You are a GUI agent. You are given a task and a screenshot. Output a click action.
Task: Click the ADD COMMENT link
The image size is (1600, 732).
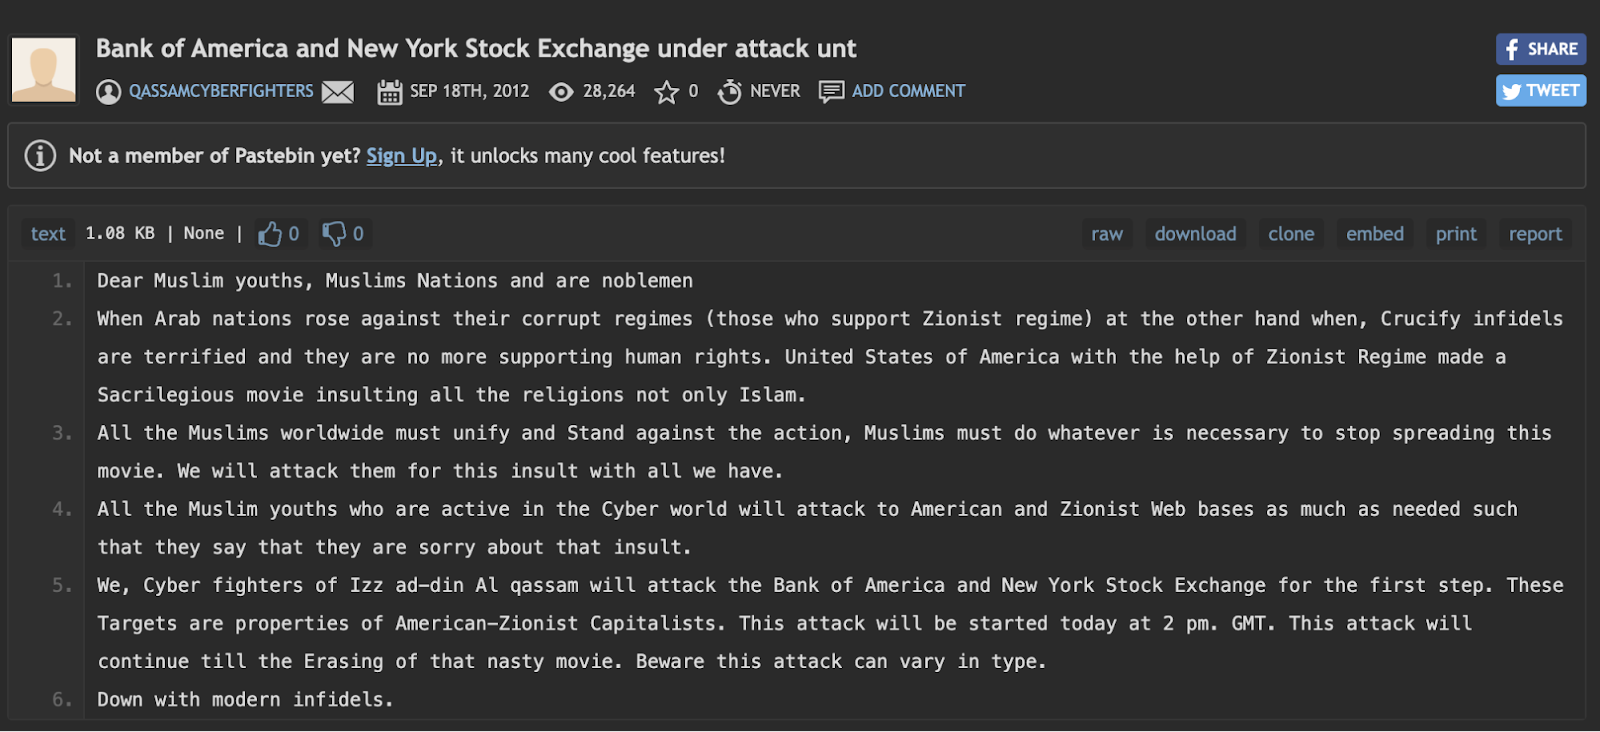point(908,91)
